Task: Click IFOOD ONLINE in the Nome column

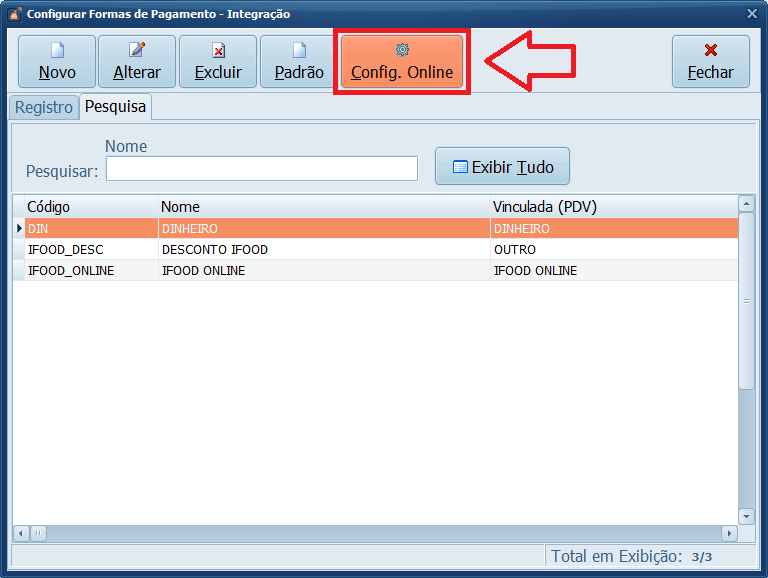Action: point(324,270)
